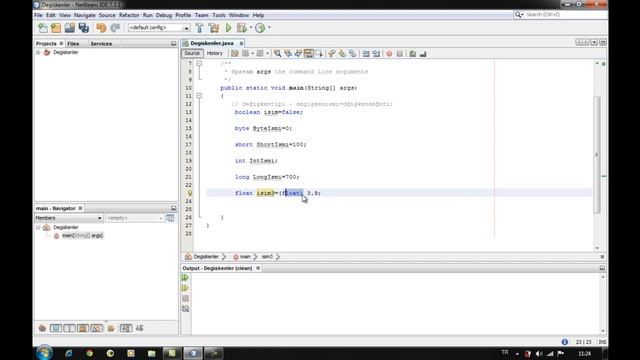Click the Toggle Highlight Search editor icon
Image resolution: width=640 pixels, height=360 pixels.
click(x=309, y=53)
